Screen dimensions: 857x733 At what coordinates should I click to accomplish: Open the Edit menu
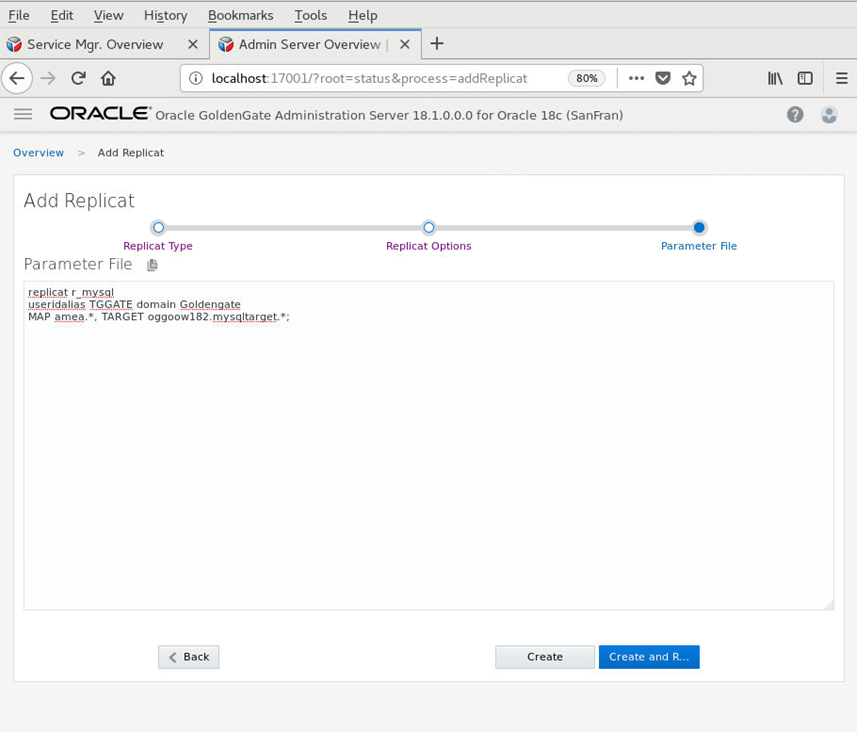pyautogui.click(x=62, y=15)
